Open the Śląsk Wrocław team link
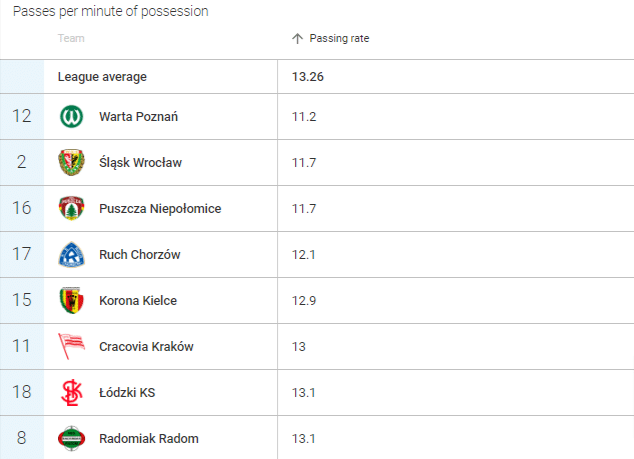The image size is (634, 459). tap(140, 163)
